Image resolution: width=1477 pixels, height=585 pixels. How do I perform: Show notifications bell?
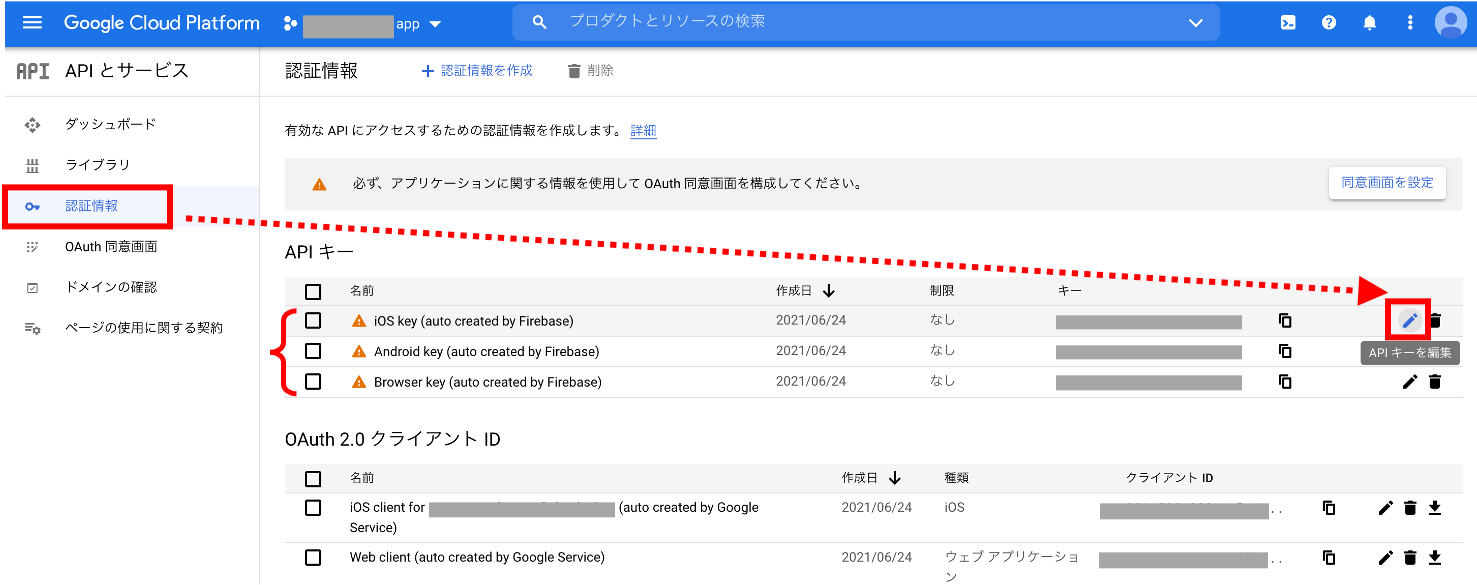click(1370, 22)
